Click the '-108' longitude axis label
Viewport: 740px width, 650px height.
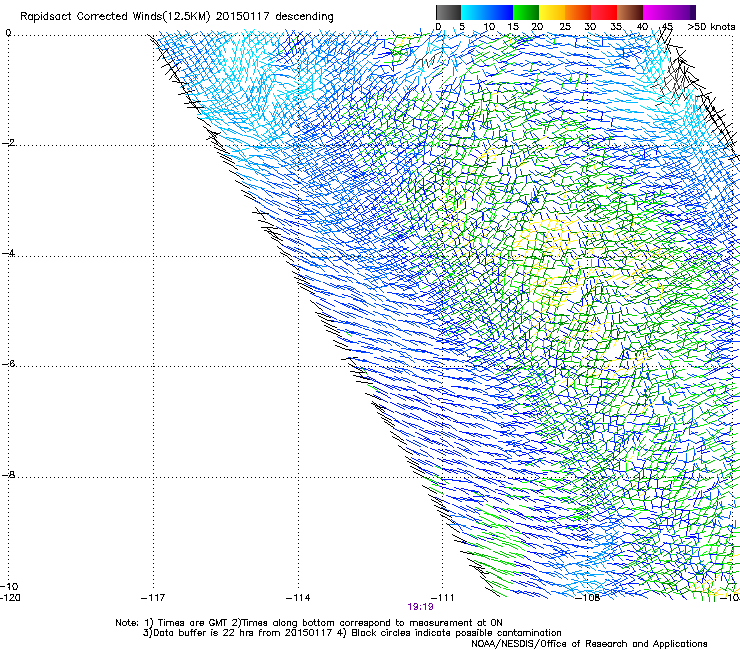point(588,598)
